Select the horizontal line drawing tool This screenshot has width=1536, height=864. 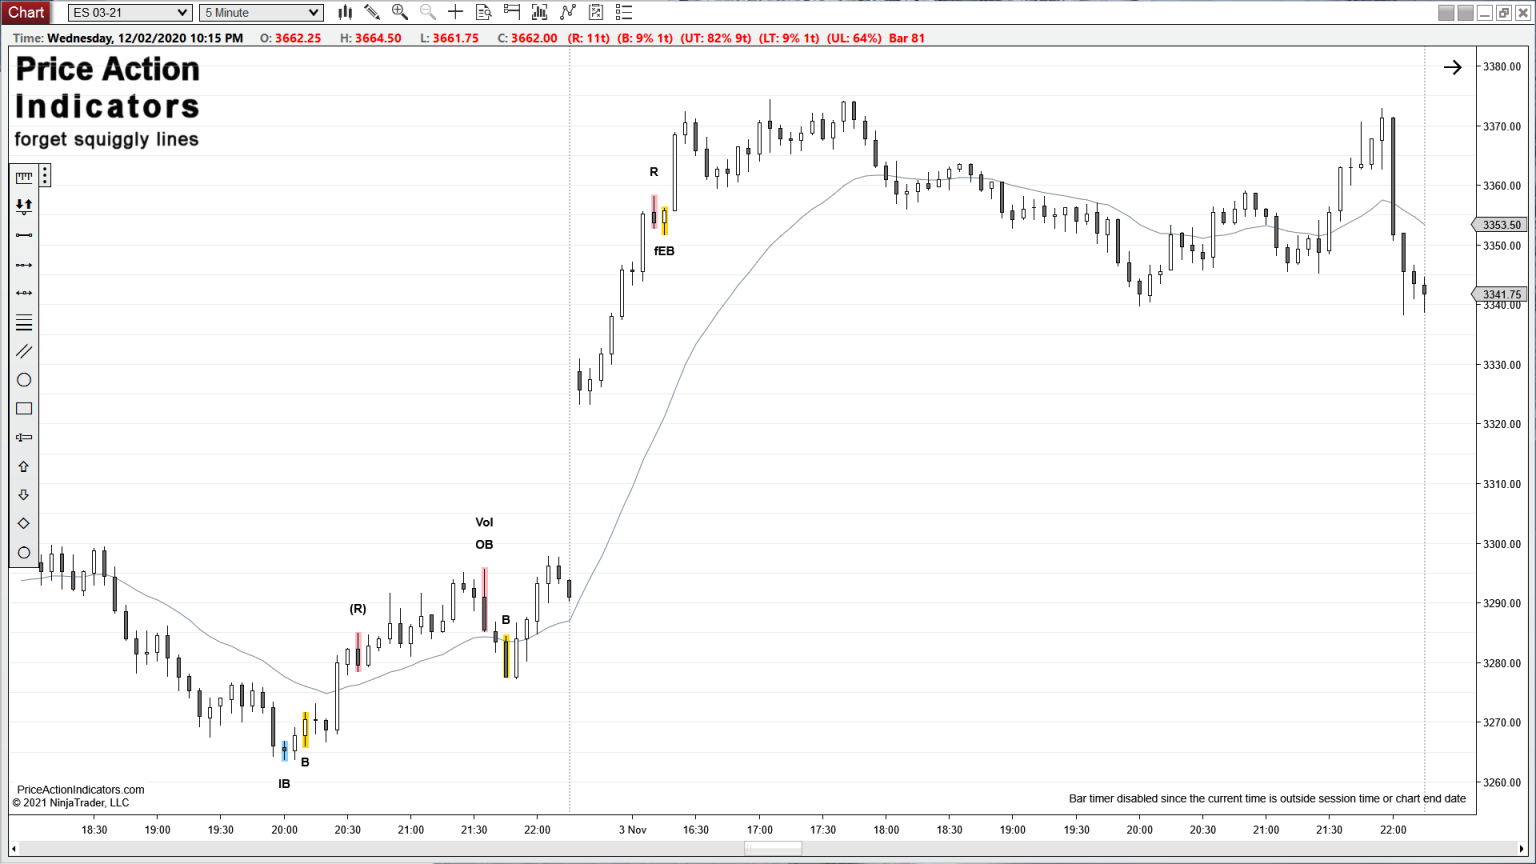coord(24,235)
